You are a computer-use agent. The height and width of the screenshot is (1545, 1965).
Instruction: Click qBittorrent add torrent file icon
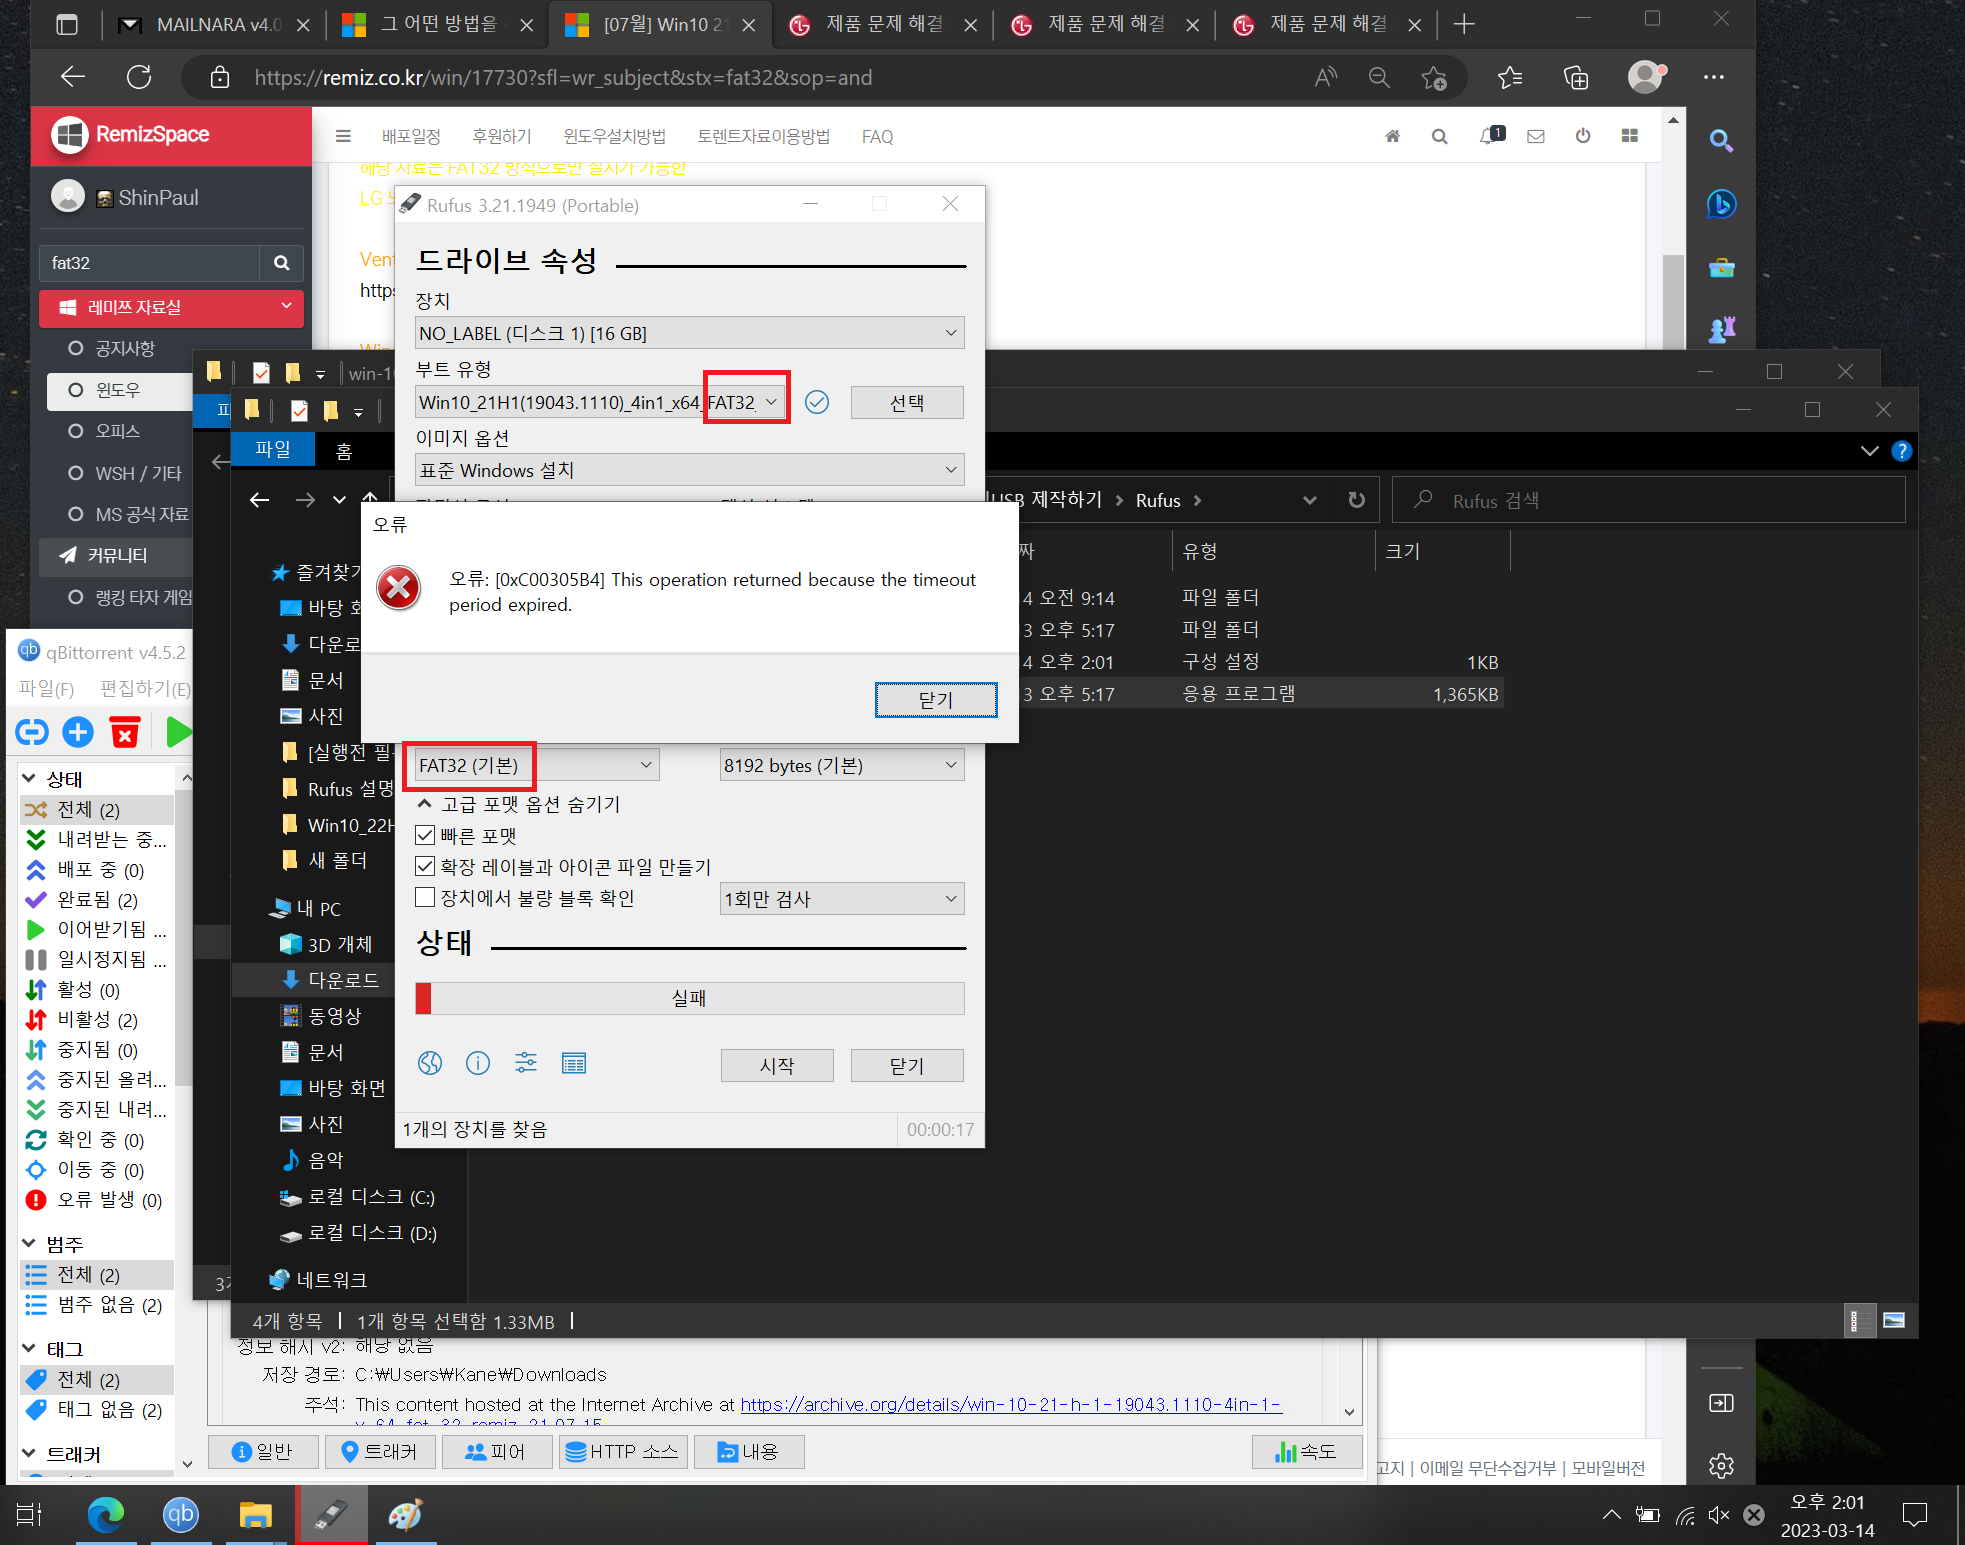[78, 732]
